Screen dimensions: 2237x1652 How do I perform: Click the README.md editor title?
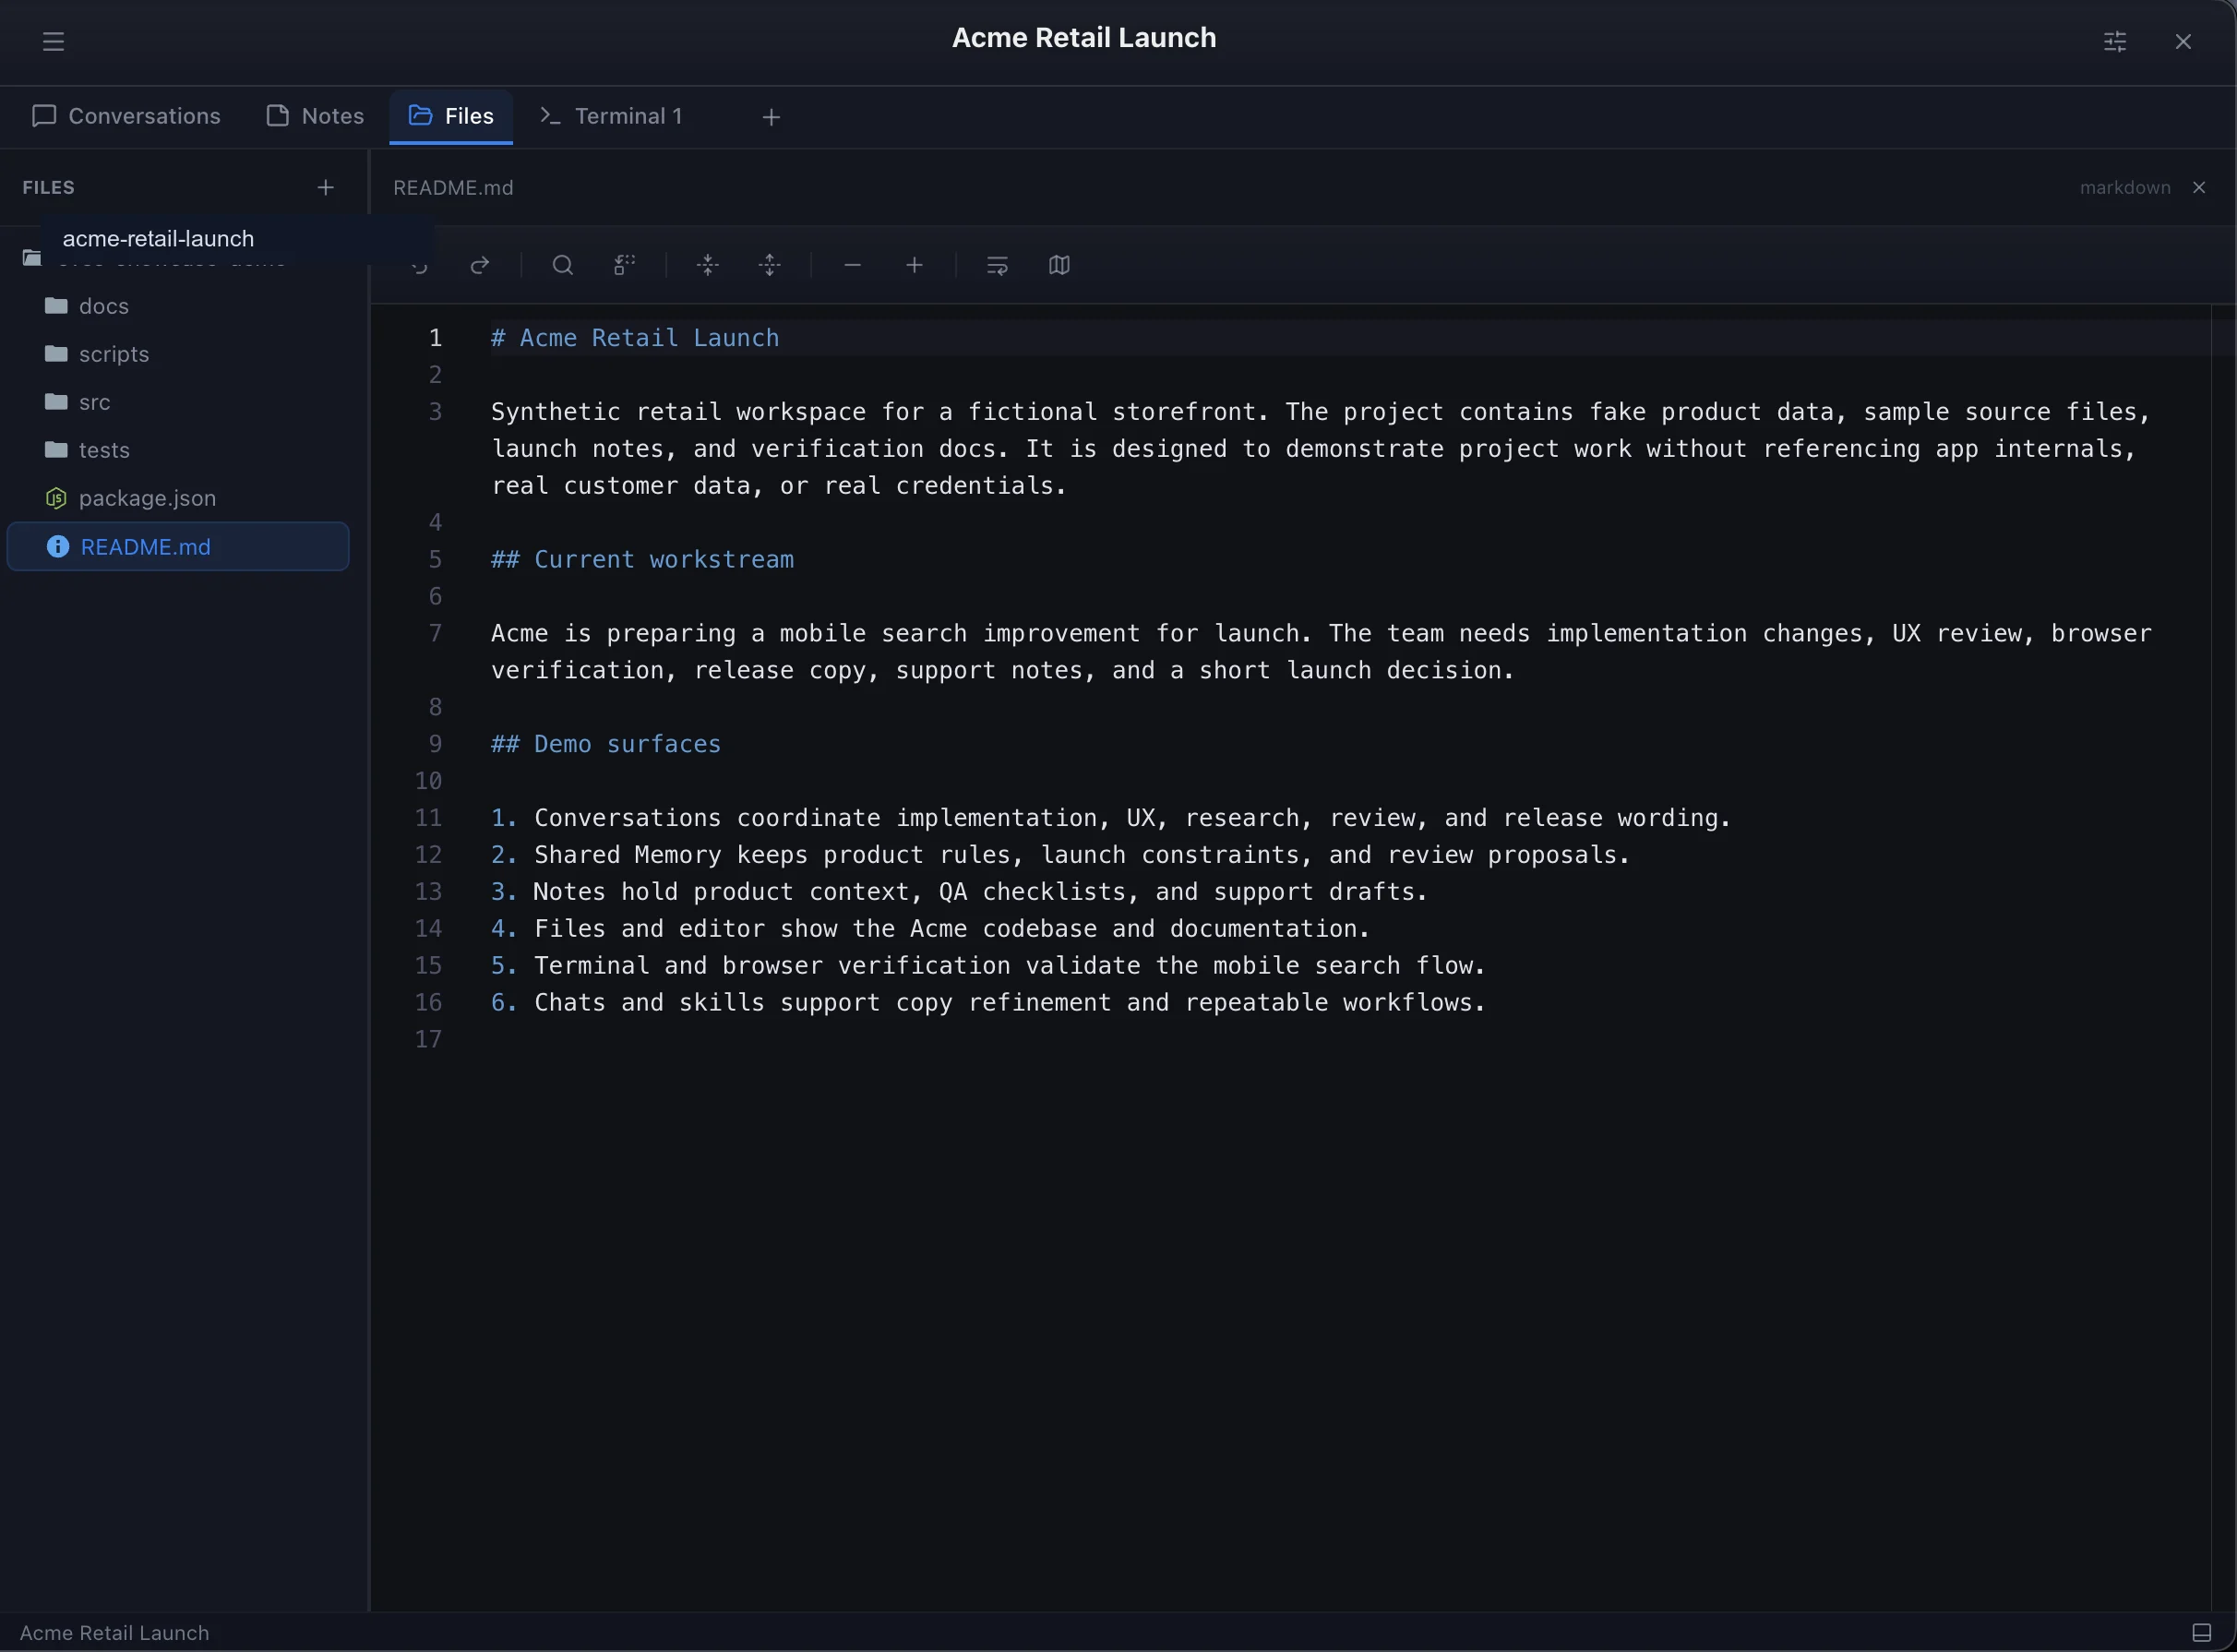[x=453, y=188]
